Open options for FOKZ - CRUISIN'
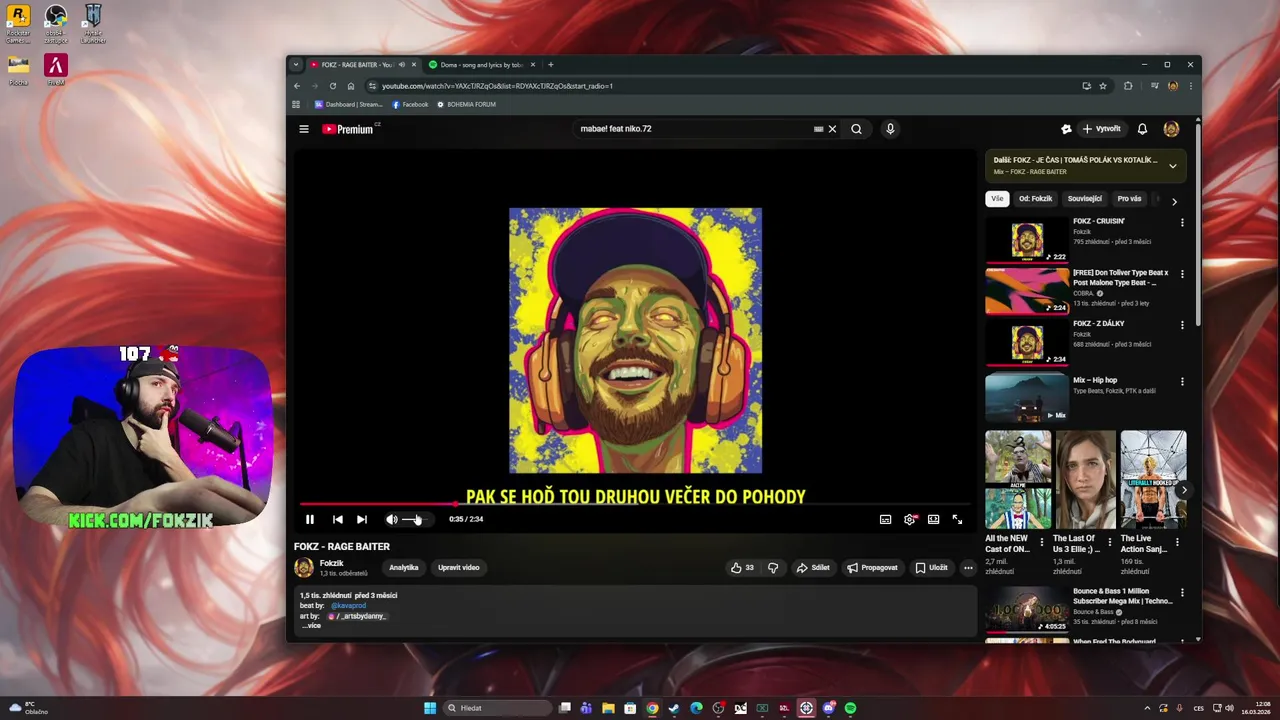The height and width of the screenshot is (720, 1280). pyautogui.click(x=1182, y=222)
